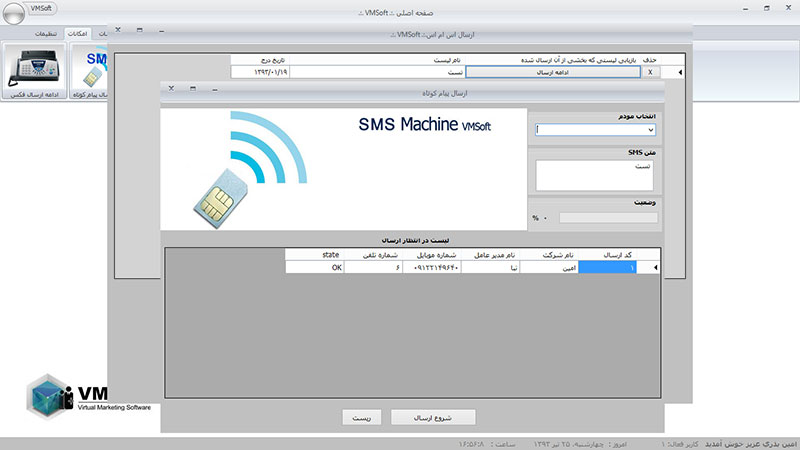The width and height of the screenshot is (800, 450).
Task: Open the modem selection dropdown
Action: click(x=595, y=129)
